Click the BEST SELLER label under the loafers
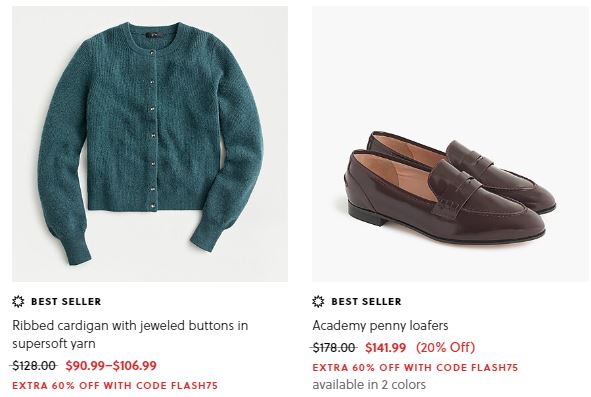Screen dimensions: 591x397 point(366,302)
